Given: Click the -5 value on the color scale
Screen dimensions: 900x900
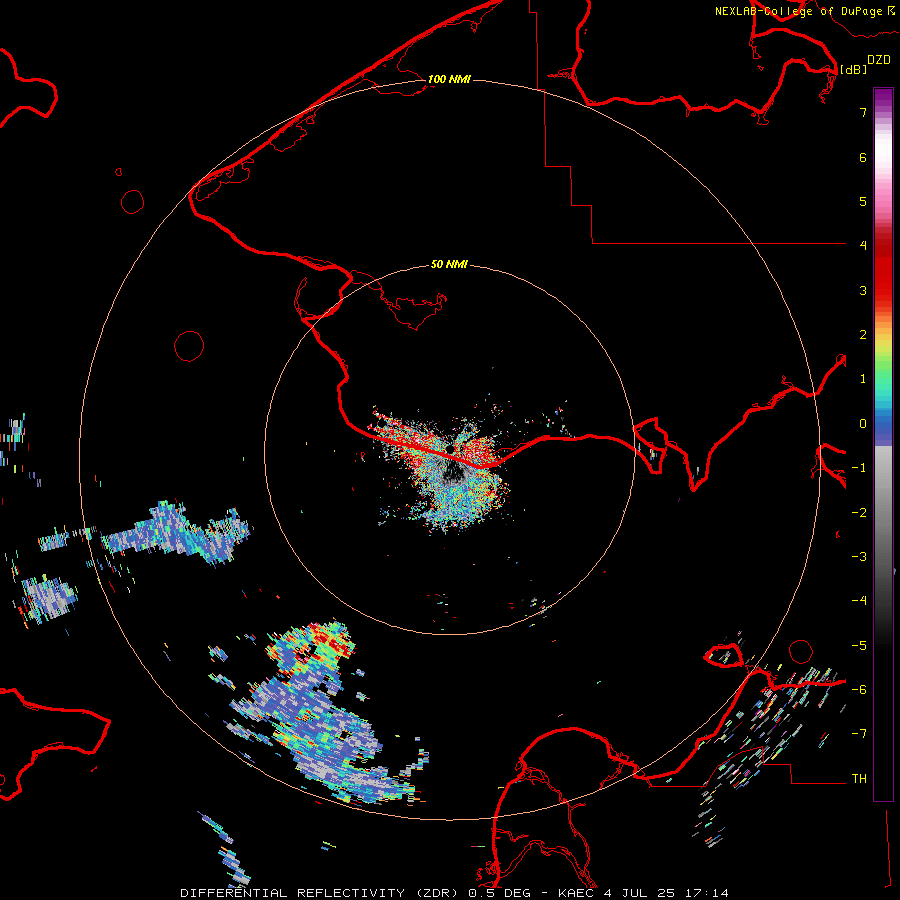Looking at the screenshot, I should [x=859, y=646].
